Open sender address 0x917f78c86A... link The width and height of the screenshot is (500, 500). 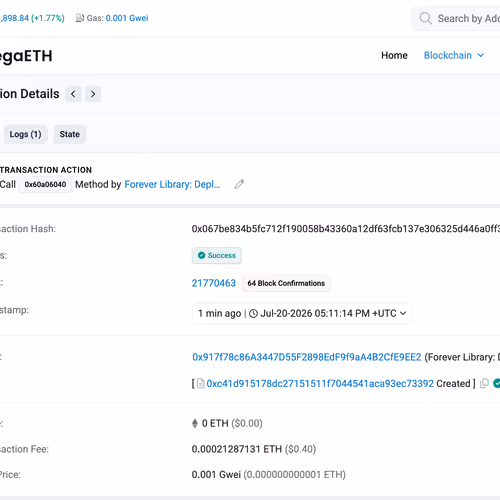coord(307,357)
